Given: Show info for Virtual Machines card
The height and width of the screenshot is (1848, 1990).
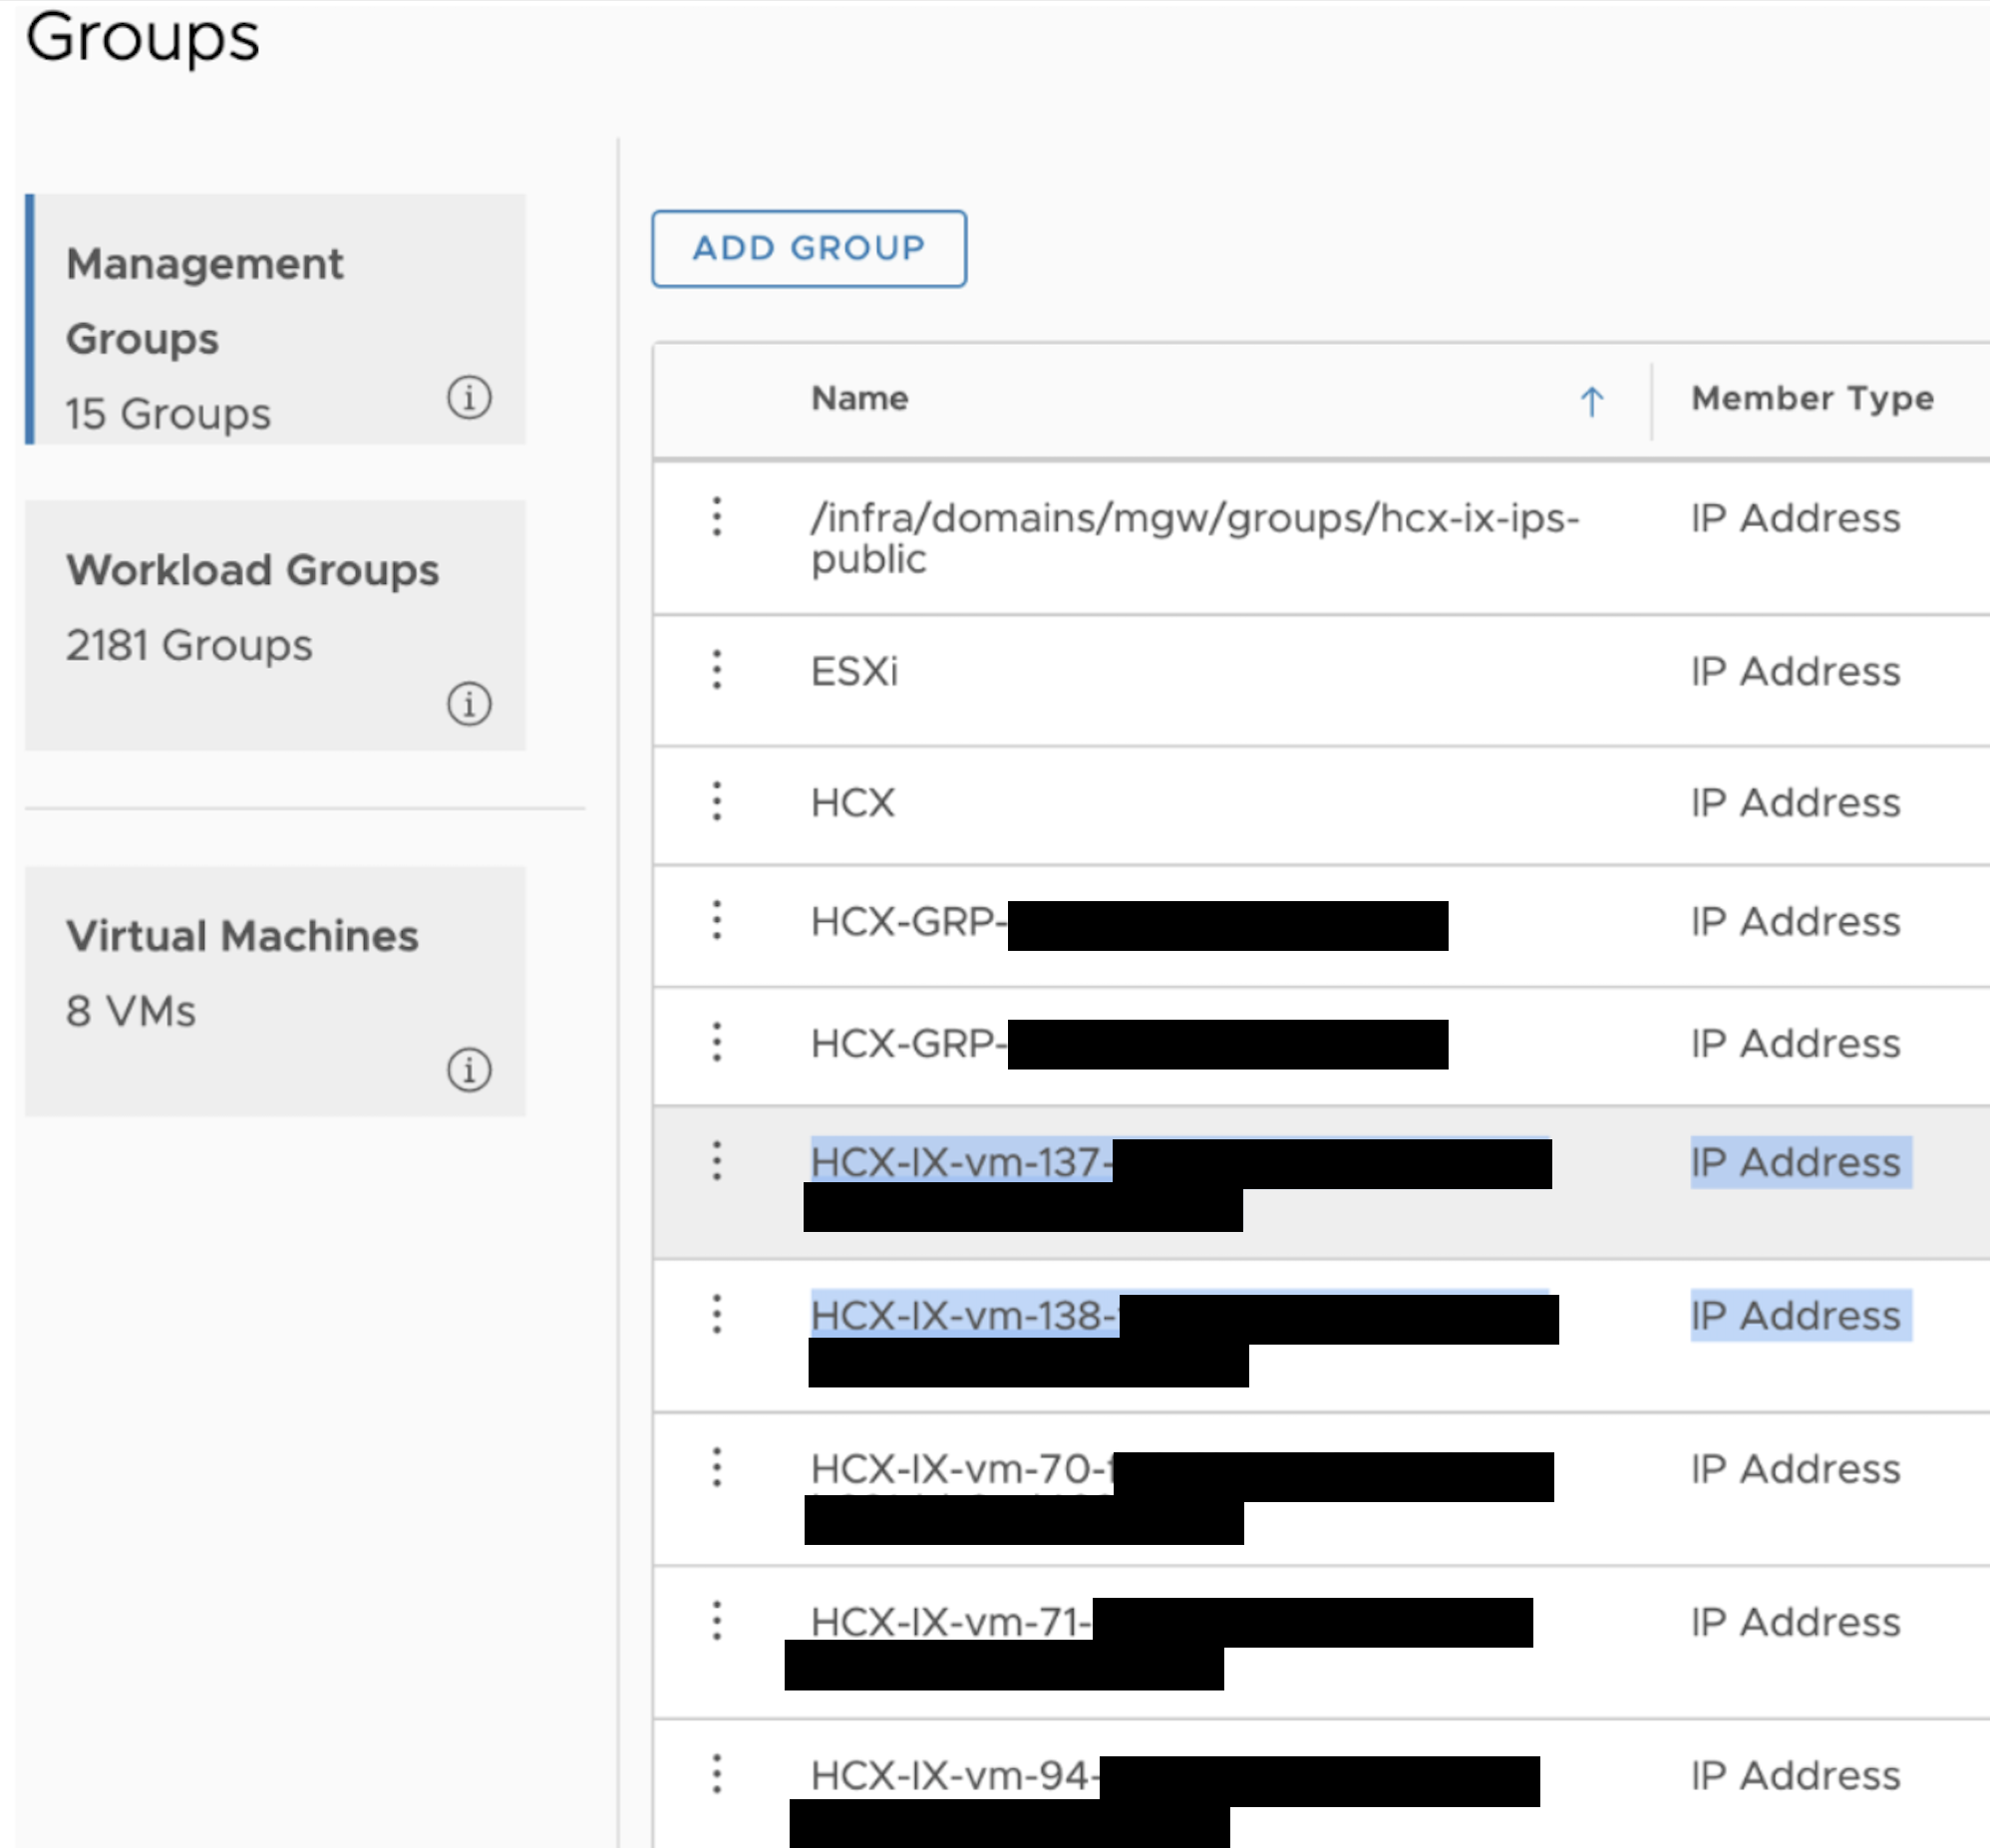Looking at the screenshot, I should [x=468, y=1070].
